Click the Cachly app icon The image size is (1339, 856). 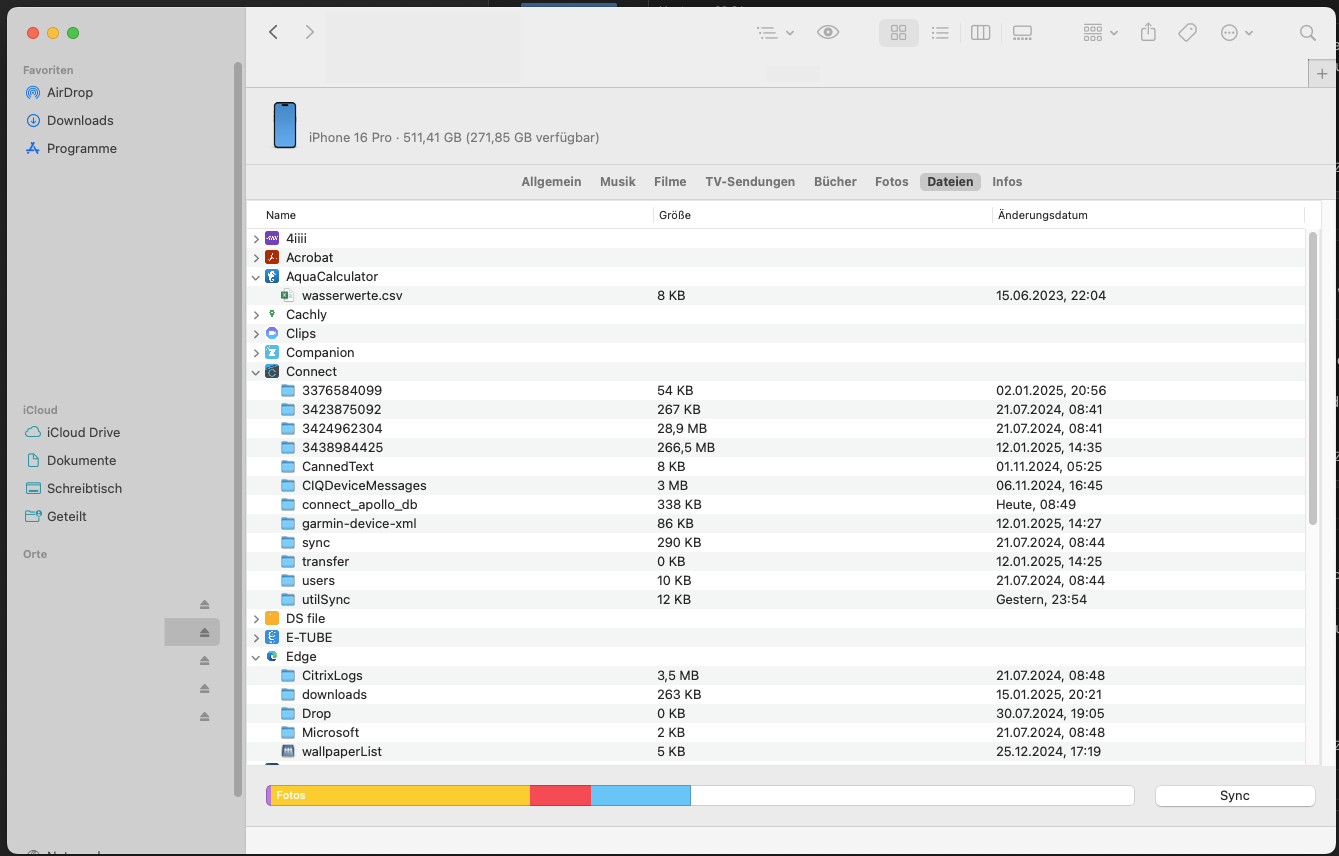tap(272, 314)
